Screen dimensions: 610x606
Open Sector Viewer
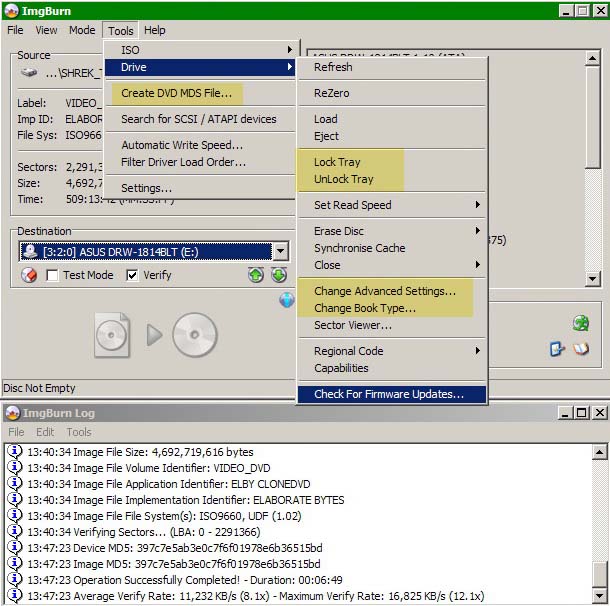[x=392, y=325]
